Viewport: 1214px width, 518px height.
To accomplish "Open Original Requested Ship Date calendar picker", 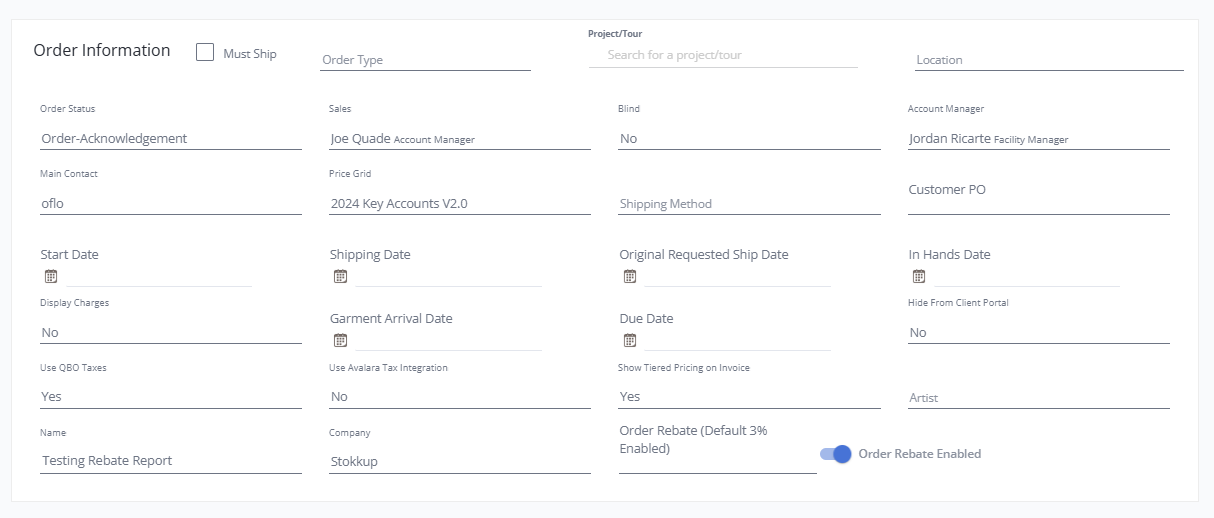I will [x=630, y=277].
